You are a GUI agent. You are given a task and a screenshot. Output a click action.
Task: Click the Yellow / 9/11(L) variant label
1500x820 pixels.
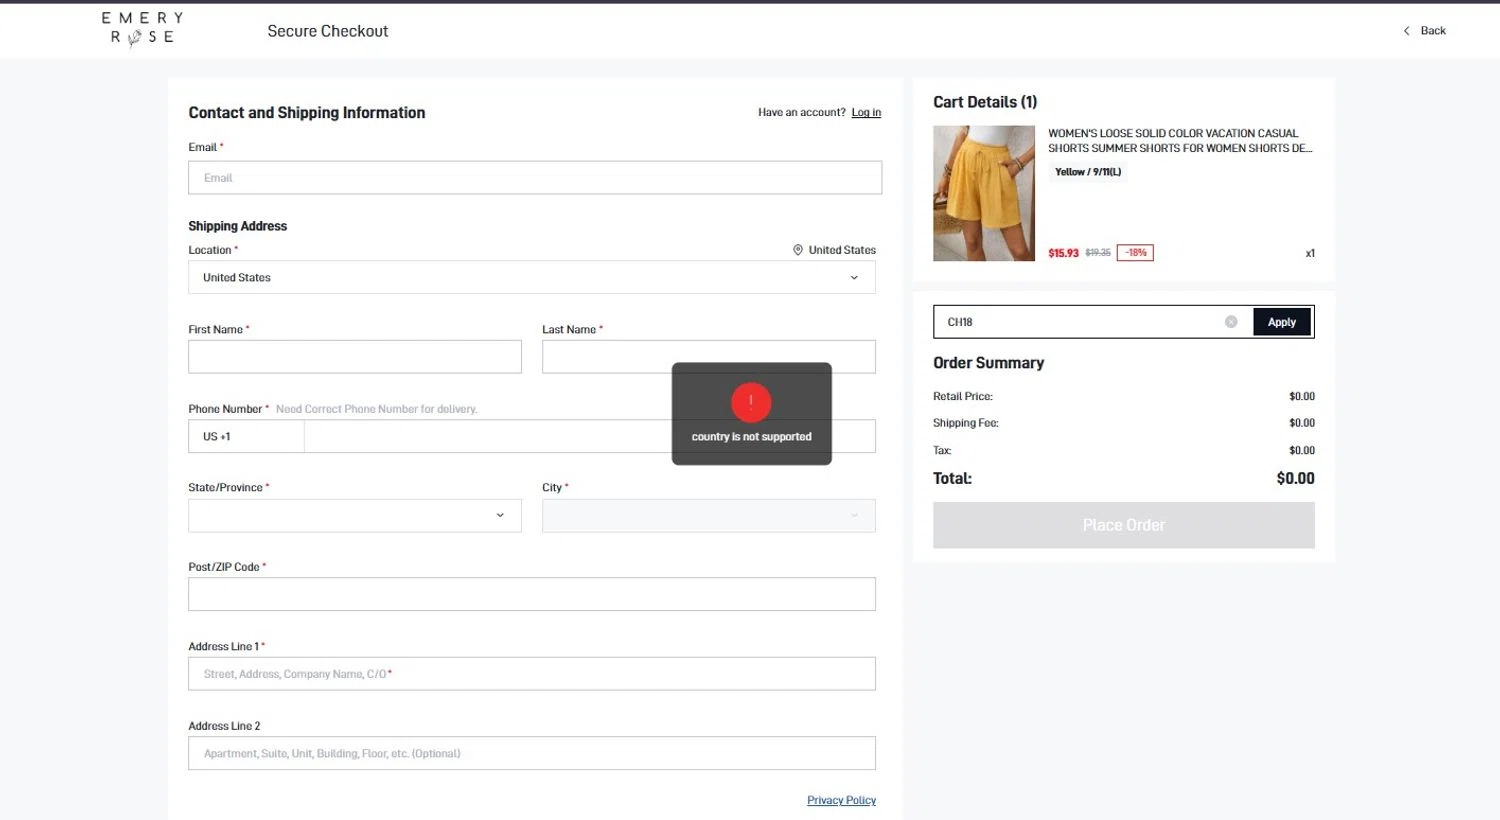[1088, 172]
